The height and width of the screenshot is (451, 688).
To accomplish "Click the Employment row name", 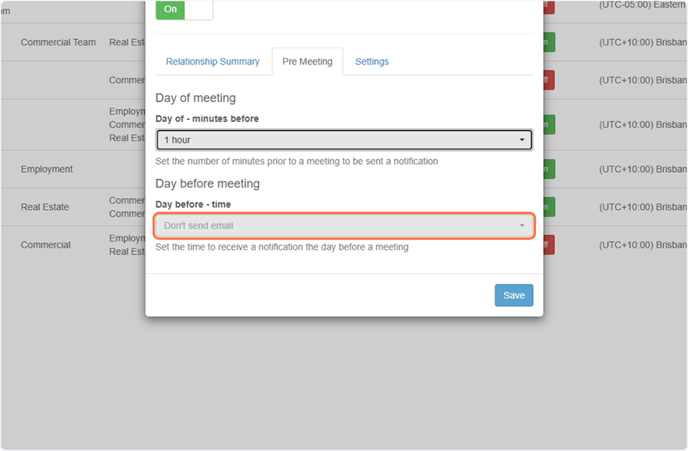I will click(47, 169).
